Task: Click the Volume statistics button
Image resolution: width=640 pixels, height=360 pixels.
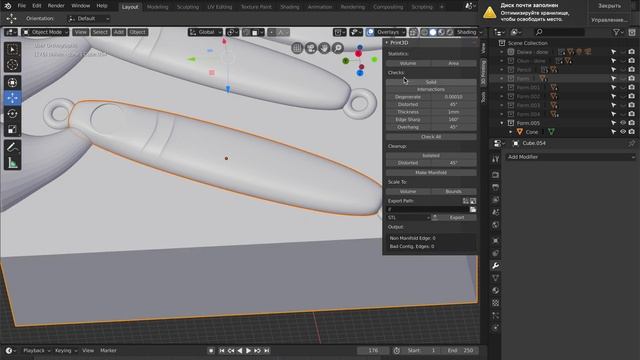Action: (x=408, y=63)
